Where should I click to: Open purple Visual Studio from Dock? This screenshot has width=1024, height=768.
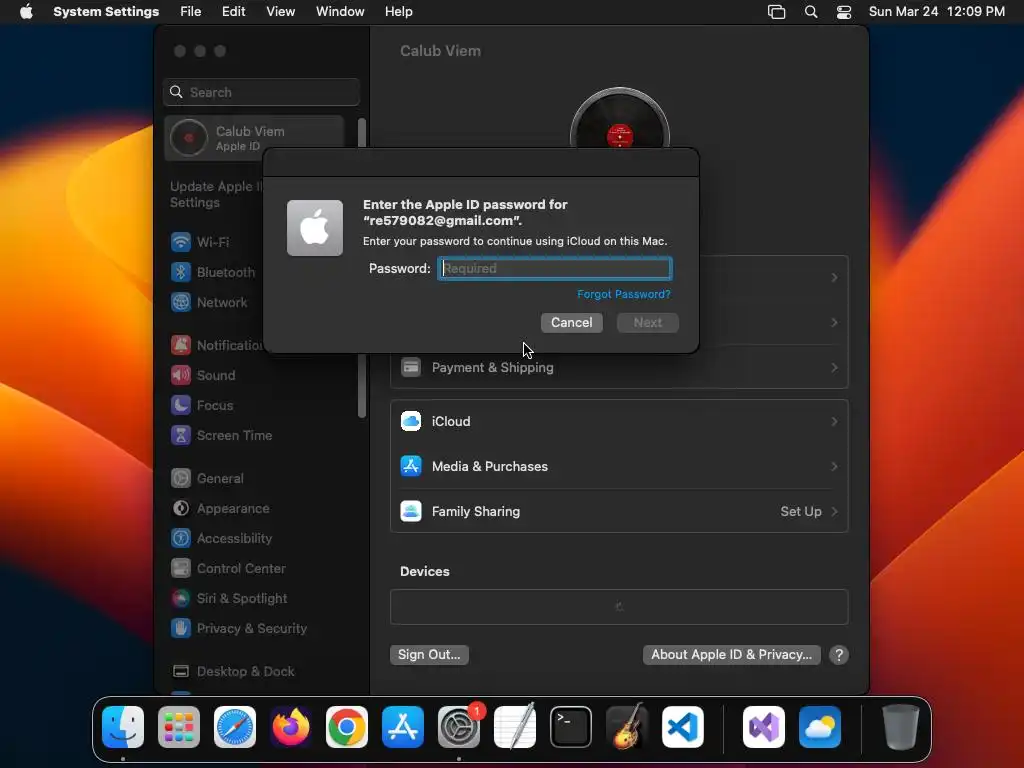(x=763, y=727)
